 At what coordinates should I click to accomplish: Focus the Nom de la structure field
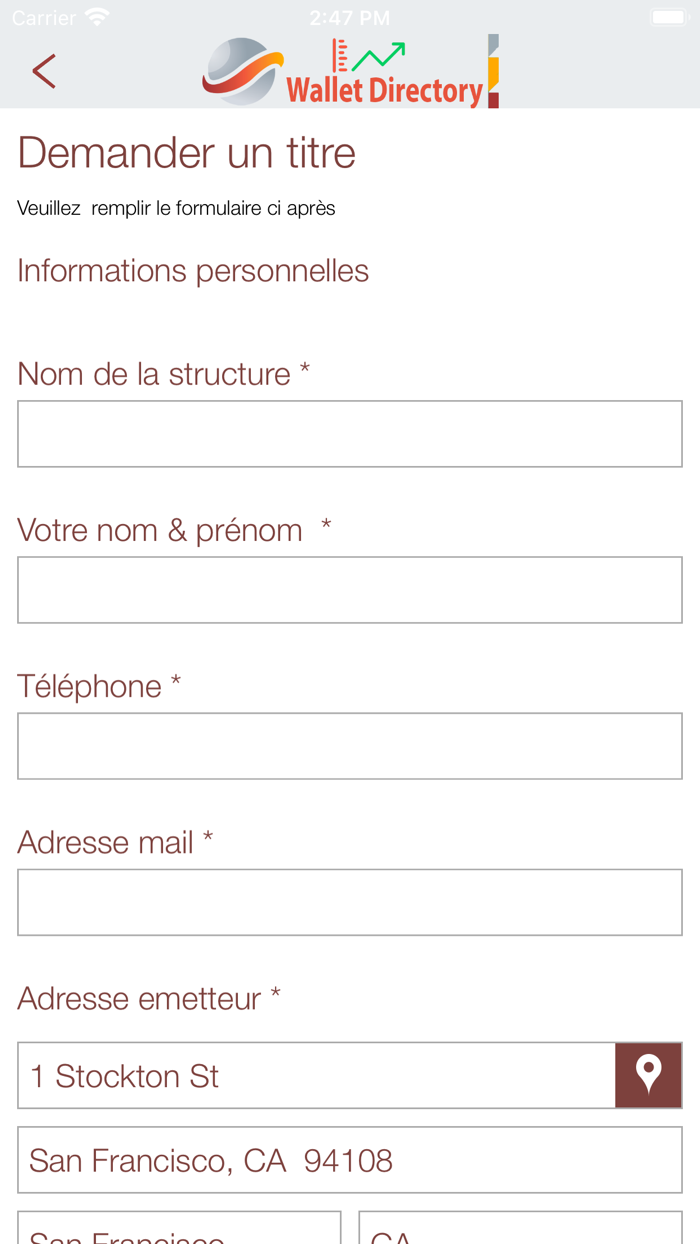click(x=349, y=433)
